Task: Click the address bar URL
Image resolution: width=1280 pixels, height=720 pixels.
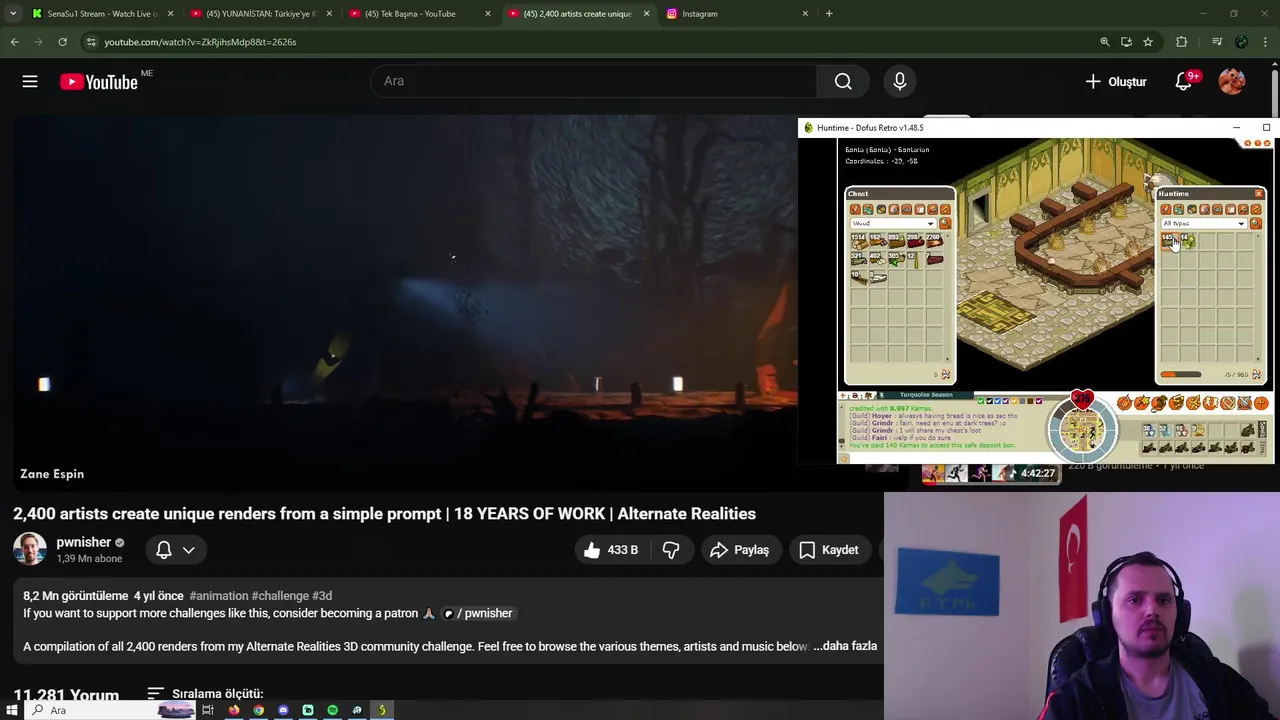Action: [200, 42]
